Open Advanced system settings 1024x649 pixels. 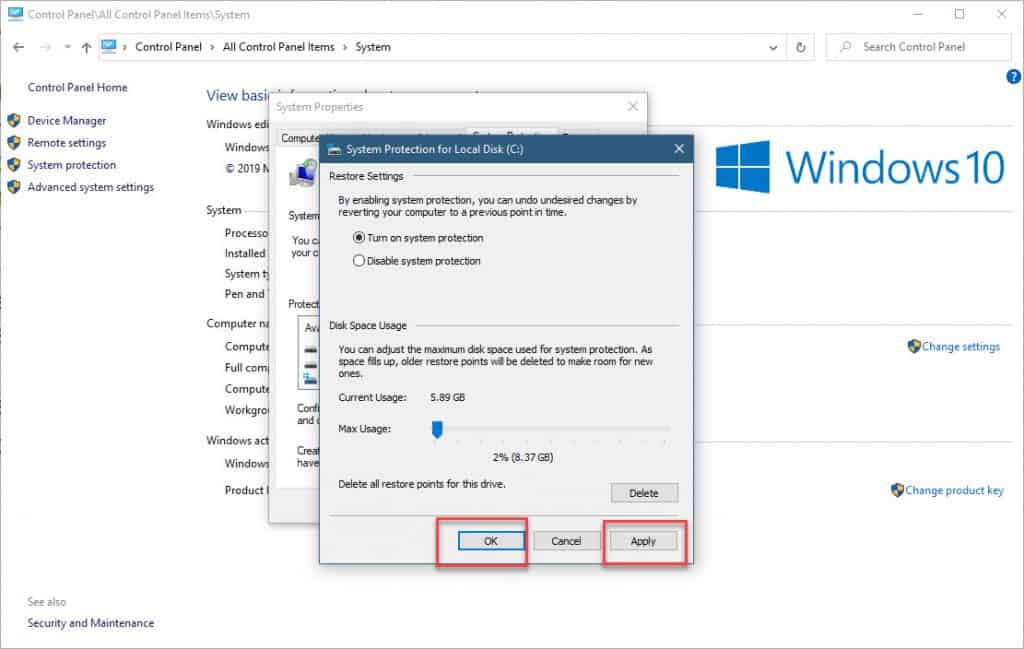click(90, 187)
